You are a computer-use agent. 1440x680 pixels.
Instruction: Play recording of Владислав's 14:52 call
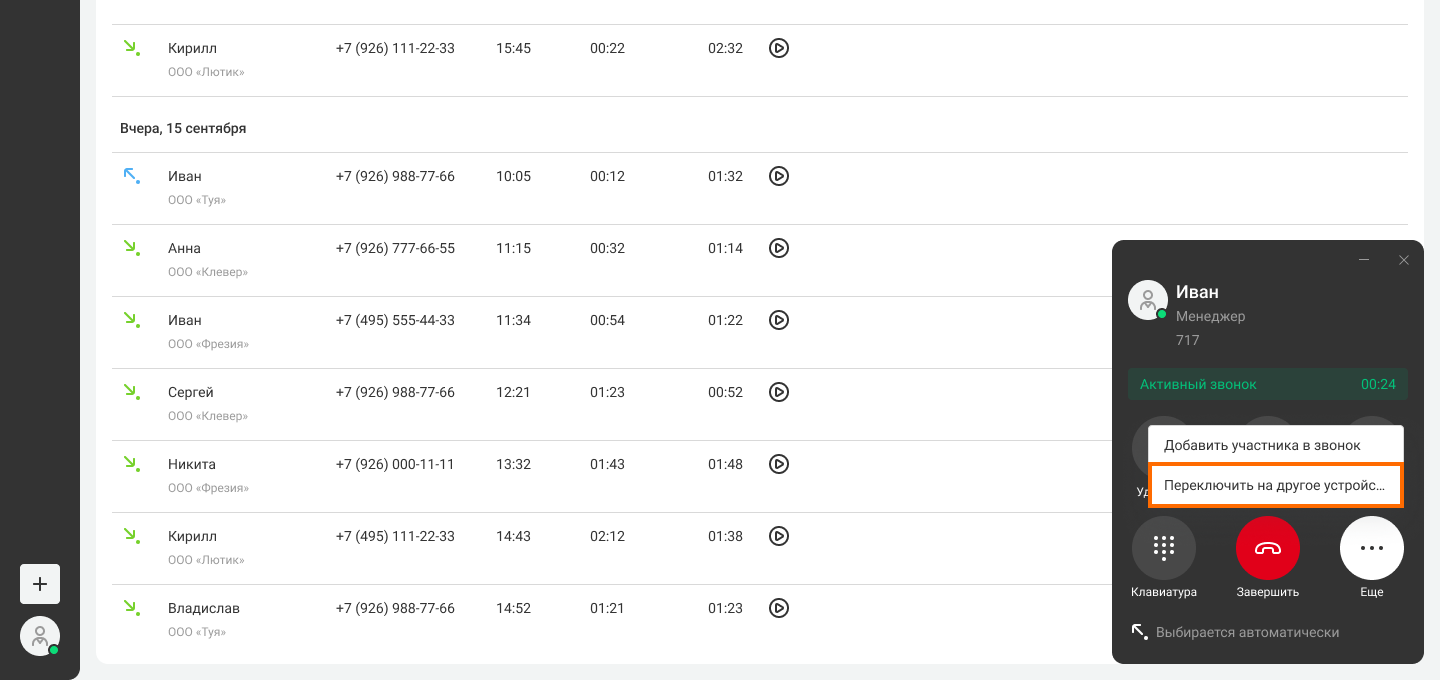click(x=779, y=608)
